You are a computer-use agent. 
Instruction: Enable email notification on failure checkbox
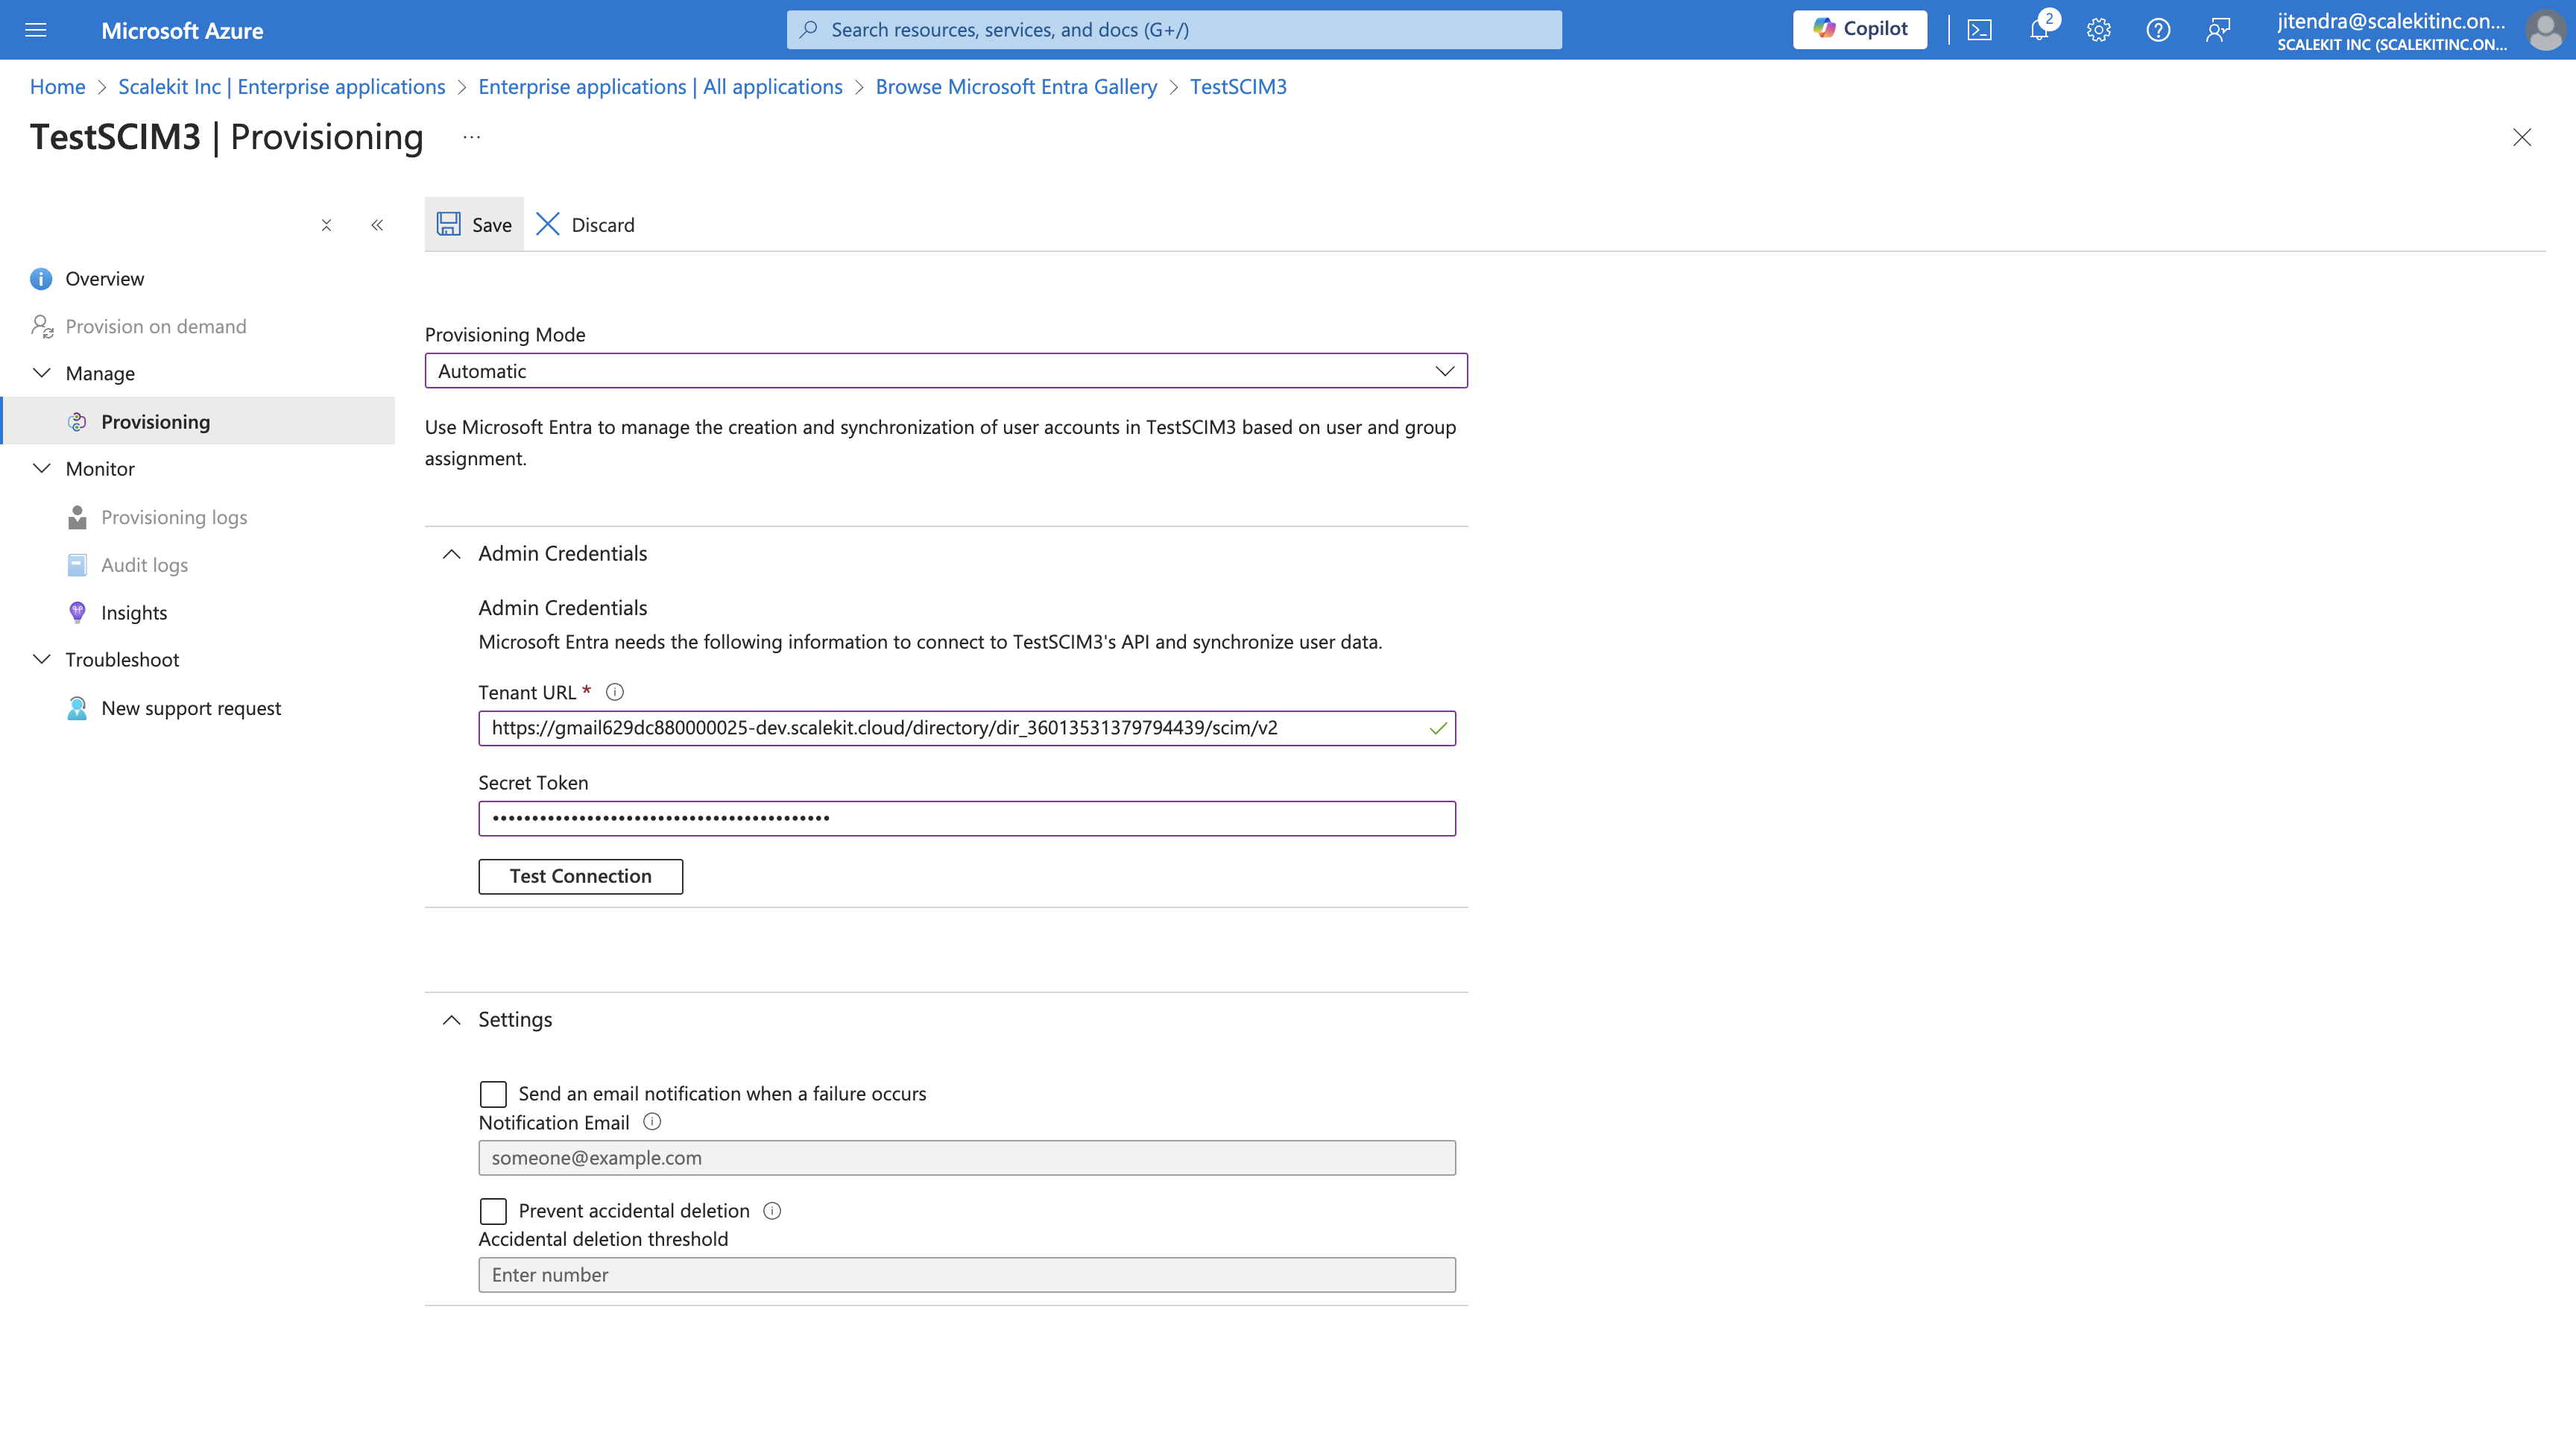pyautogui.click(x=493, y=1094)
